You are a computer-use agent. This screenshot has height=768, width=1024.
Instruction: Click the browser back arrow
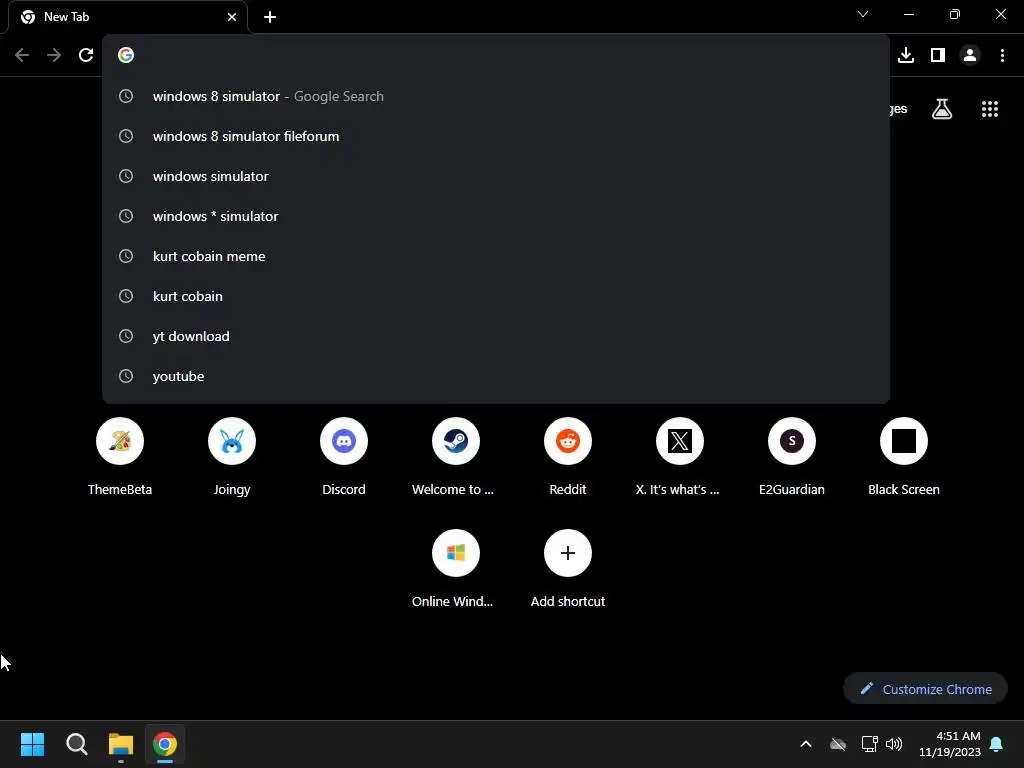coord(22,55)
